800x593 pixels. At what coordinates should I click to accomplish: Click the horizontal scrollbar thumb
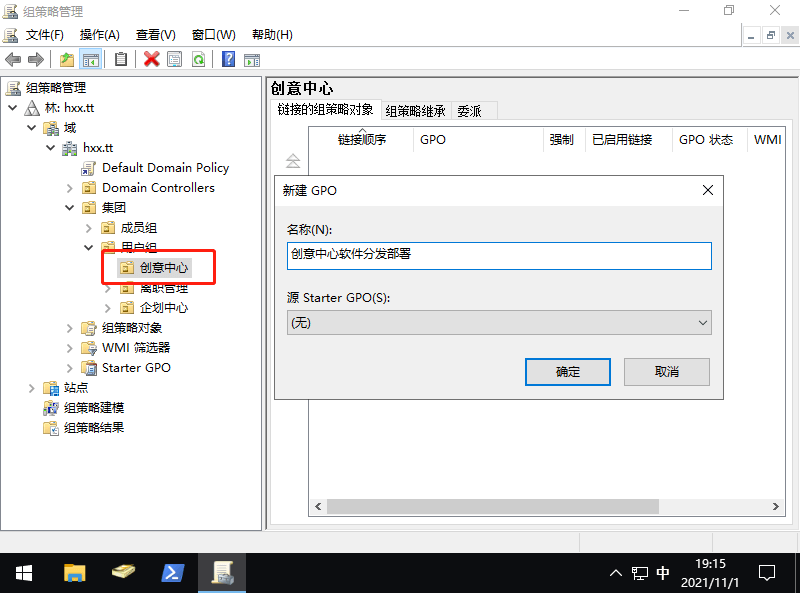pyautogui.click(x=493, y=506)
